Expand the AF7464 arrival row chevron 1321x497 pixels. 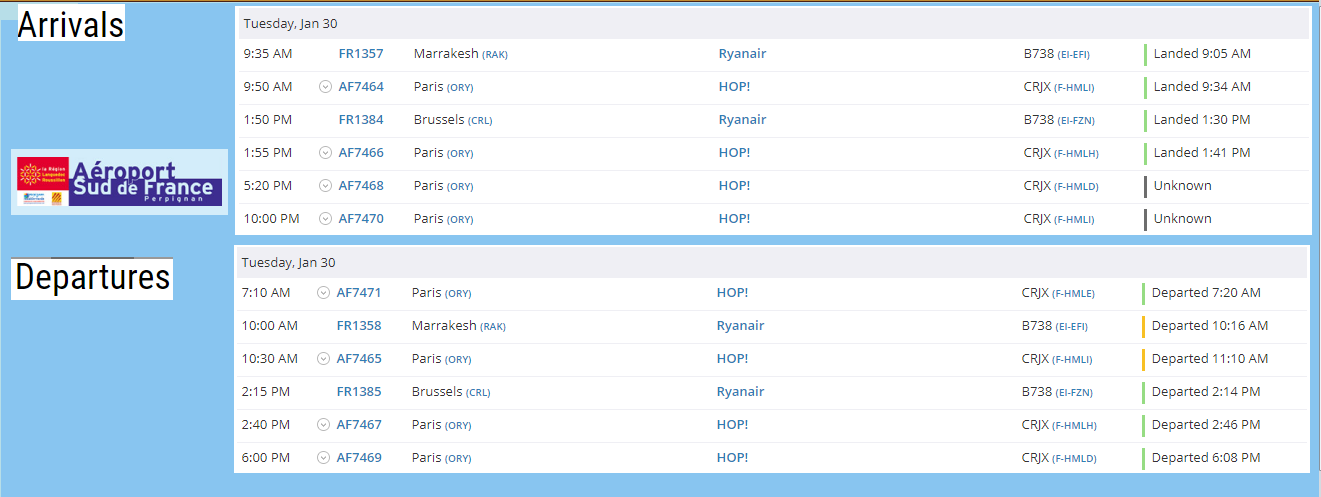(x=325, y=87)
